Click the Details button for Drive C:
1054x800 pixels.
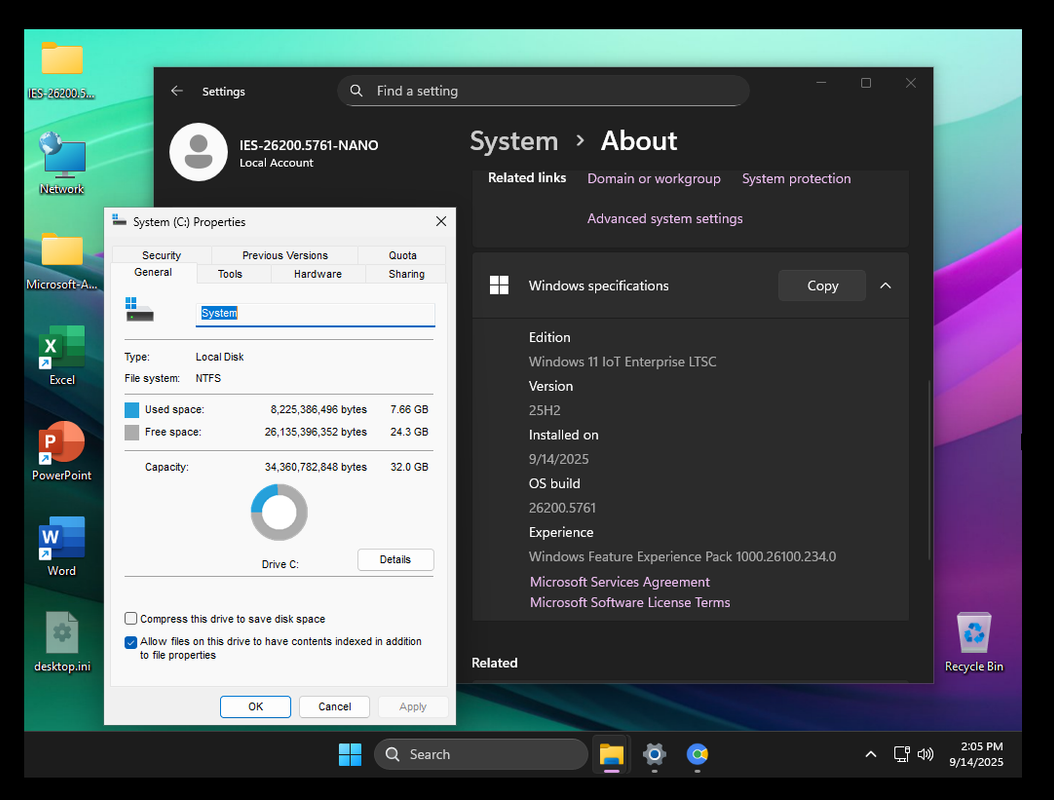tap(395, 559)
